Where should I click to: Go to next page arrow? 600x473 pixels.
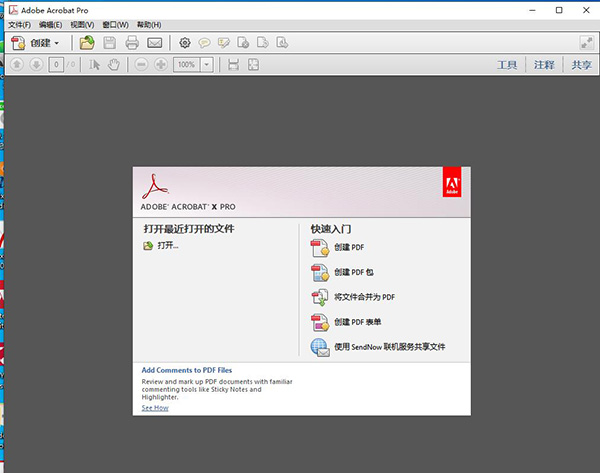(36, 65)
